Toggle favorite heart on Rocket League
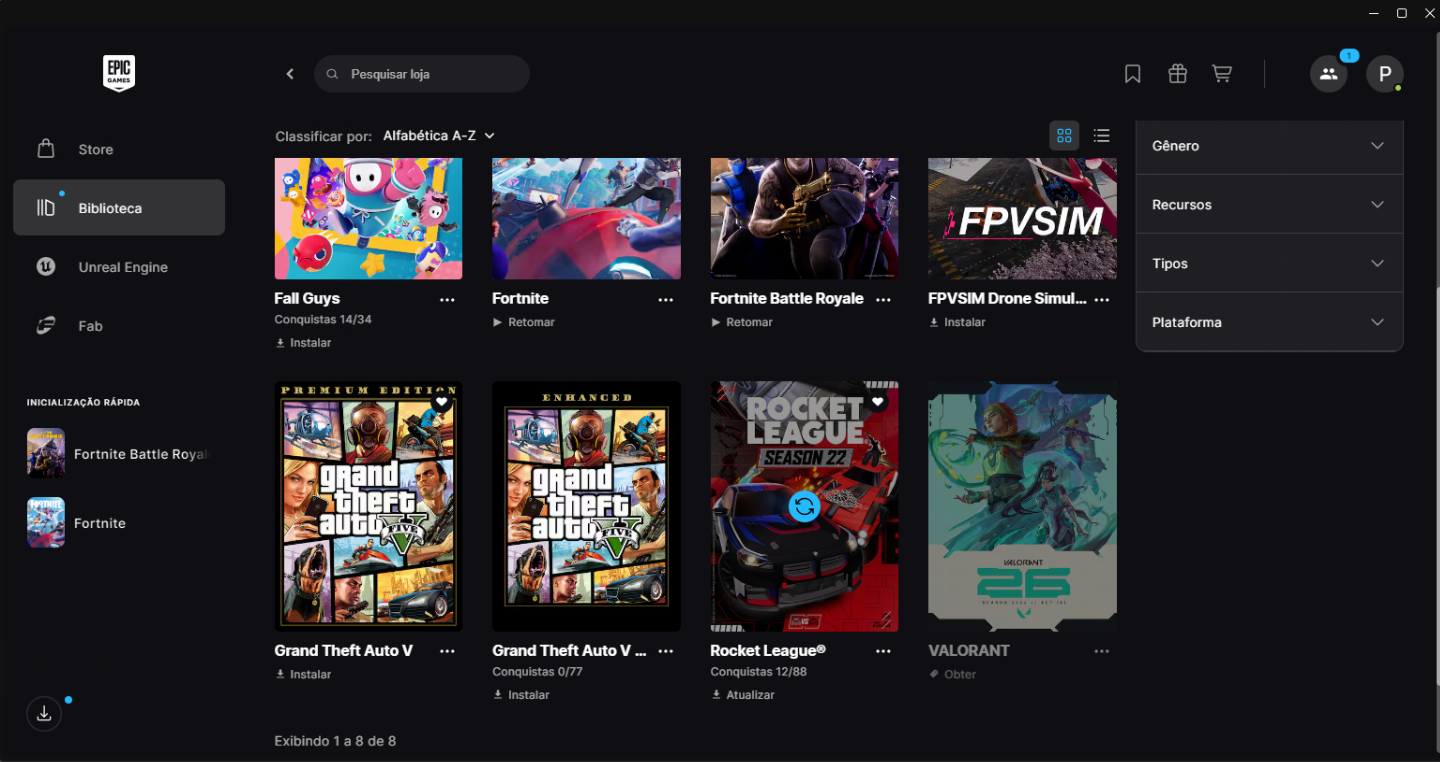1440x762 pixels. [877, 402]
